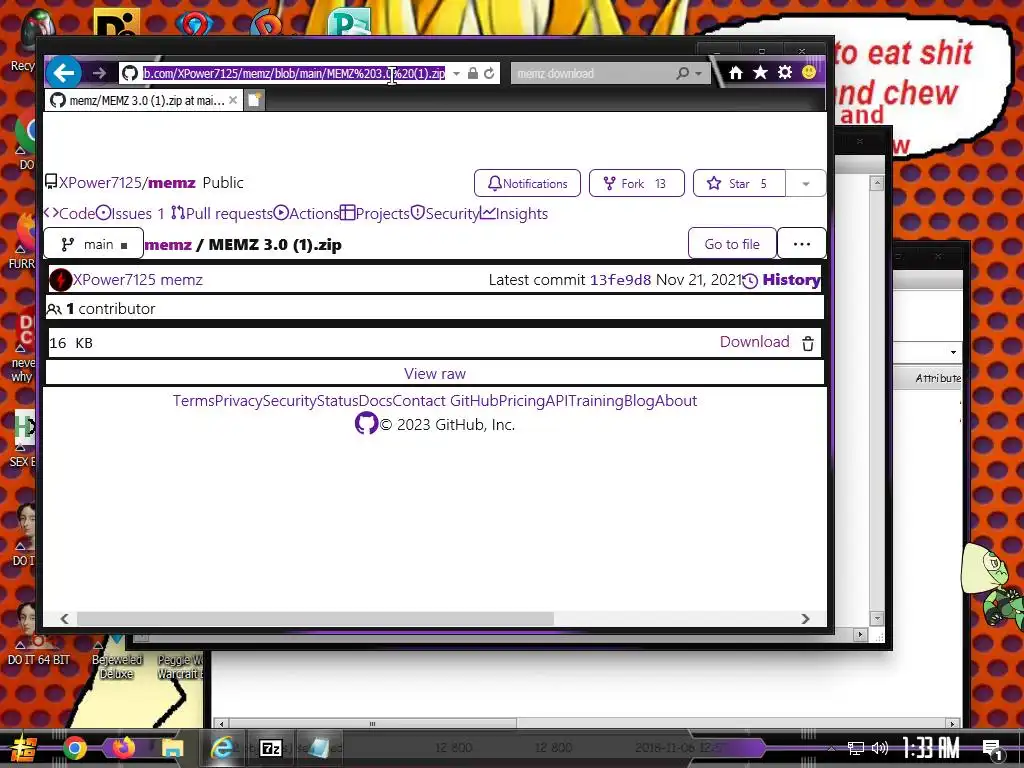Close the memz GitHub tab
This screenshot has width=1024, height=768.
click(233, 101)
